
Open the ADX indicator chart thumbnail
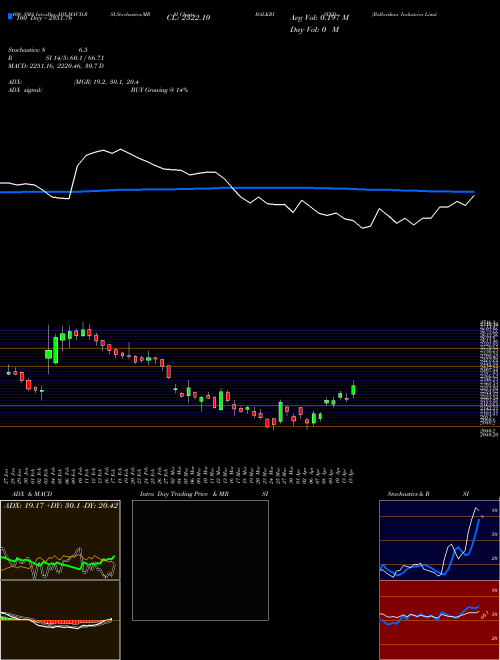pyautogui.click(x=60, y=540)
